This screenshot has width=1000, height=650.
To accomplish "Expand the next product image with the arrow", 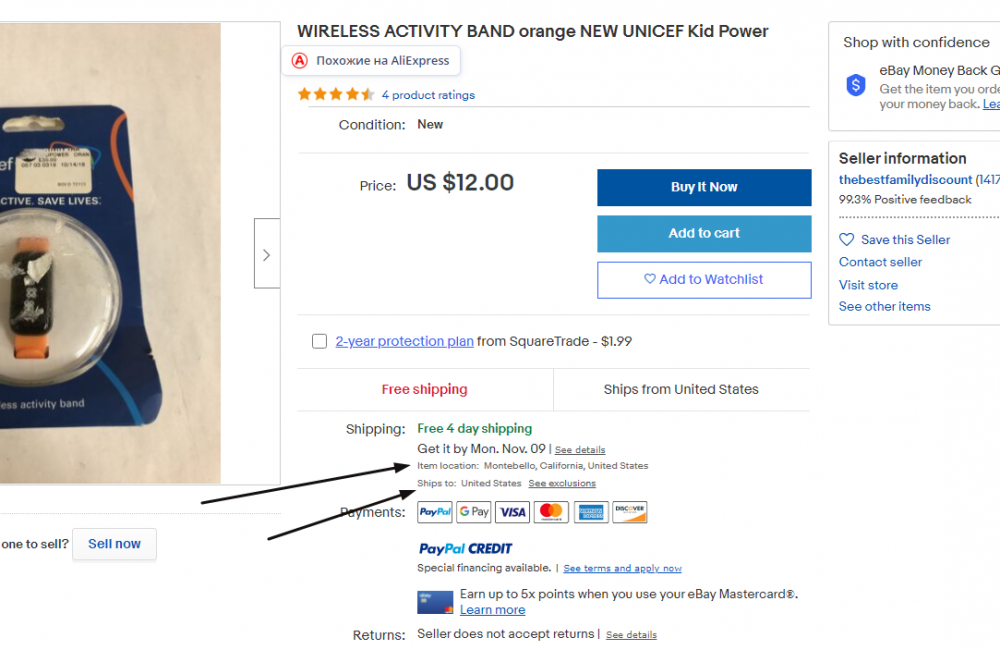I will coord(266,253).
